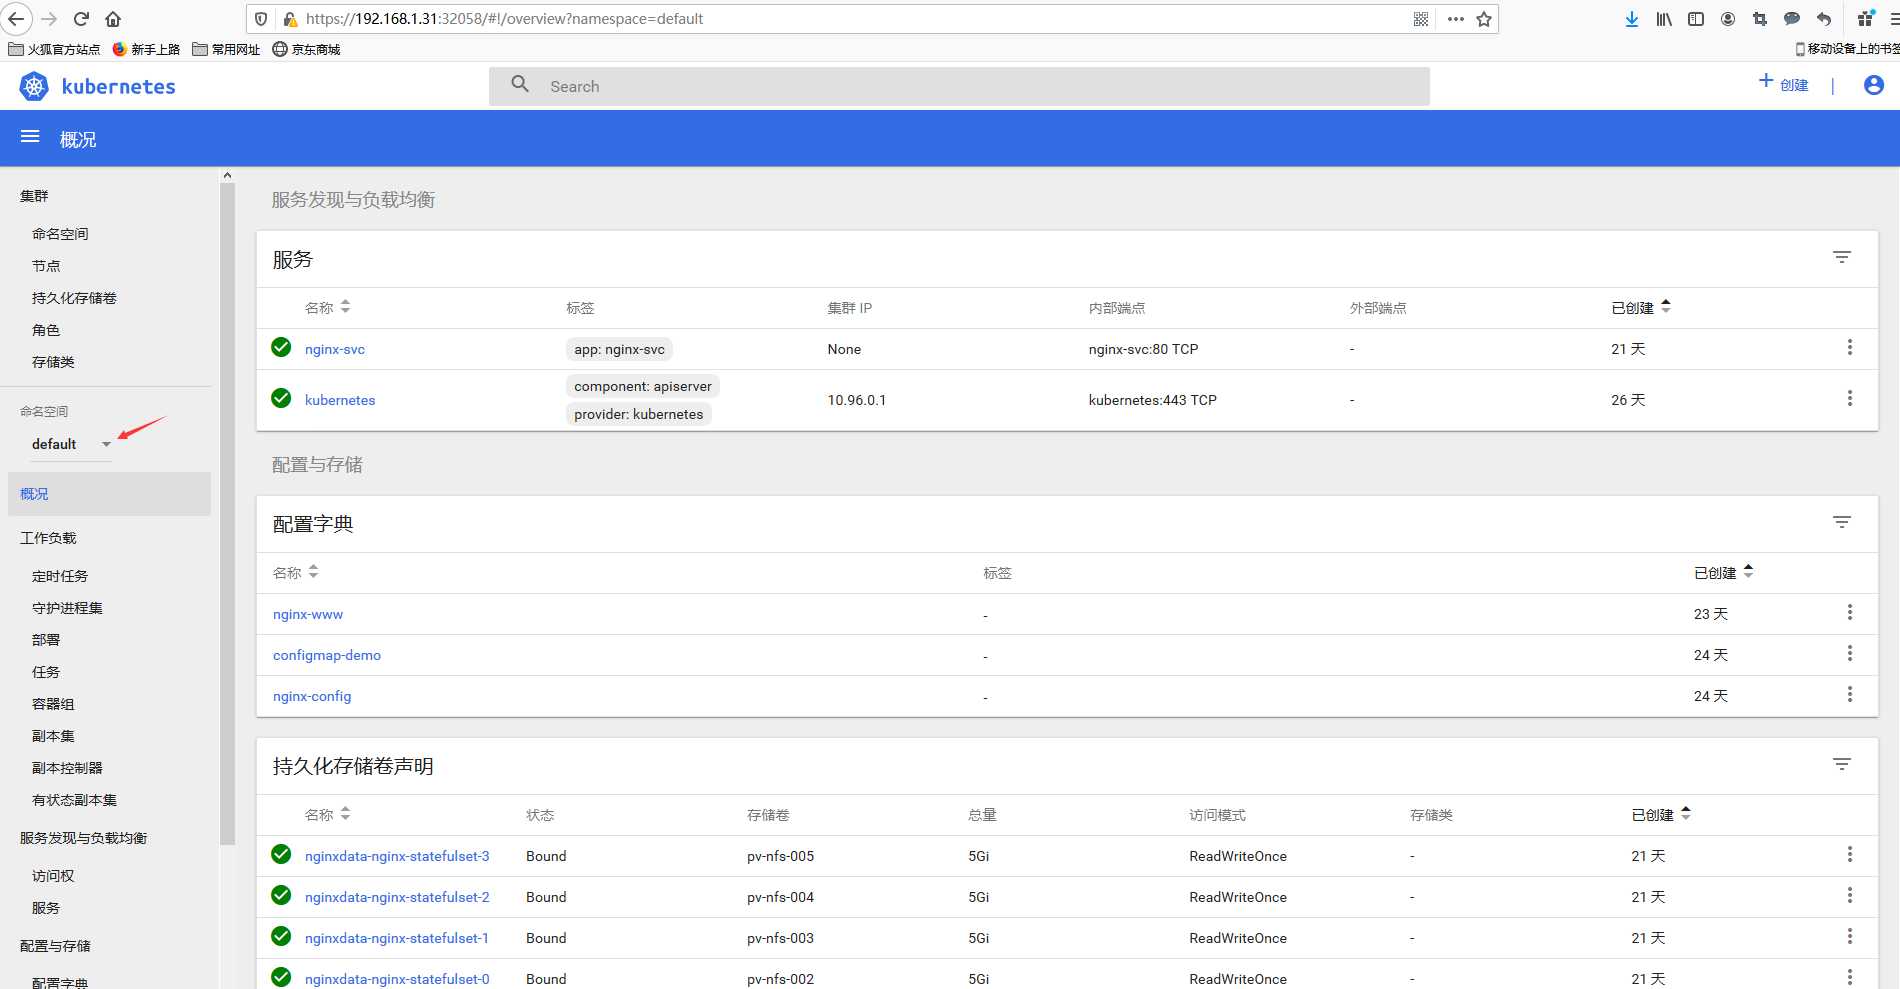Open the nginx-svc service link
Viewport: 1900px width, 989px height.
335,349
